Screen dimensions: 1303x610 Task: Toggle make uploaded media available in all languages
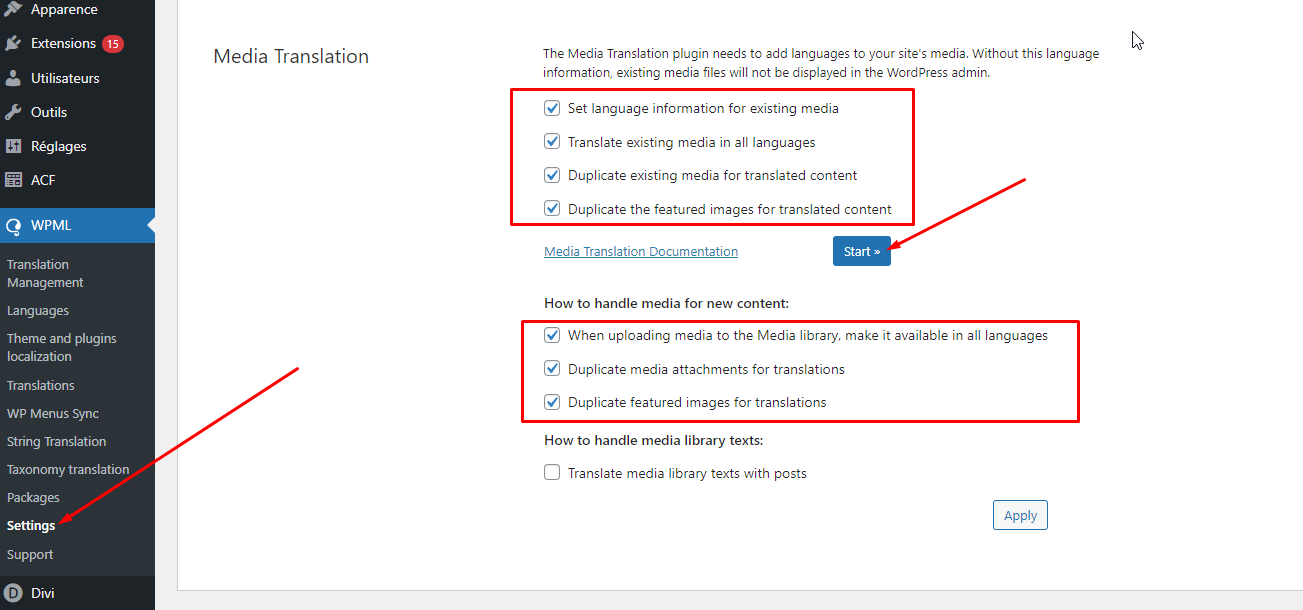click(x=552, y=335)
